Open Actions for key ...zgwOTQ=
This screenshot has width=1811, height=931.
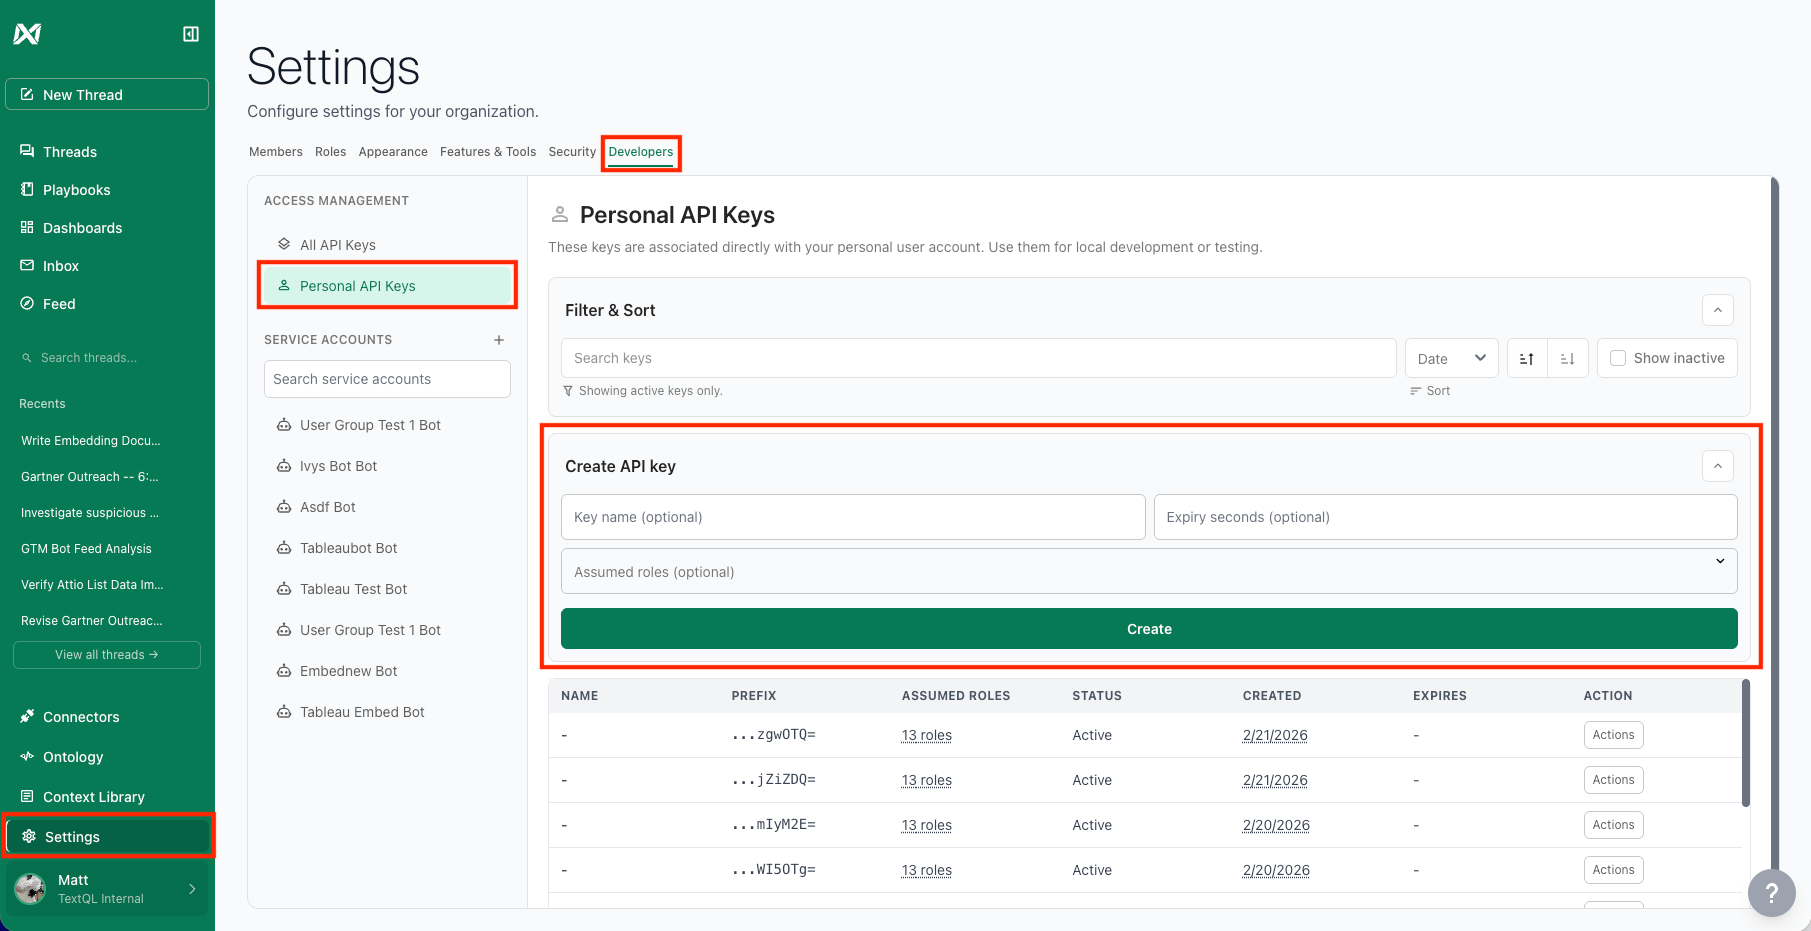(x=1613, y=735)
